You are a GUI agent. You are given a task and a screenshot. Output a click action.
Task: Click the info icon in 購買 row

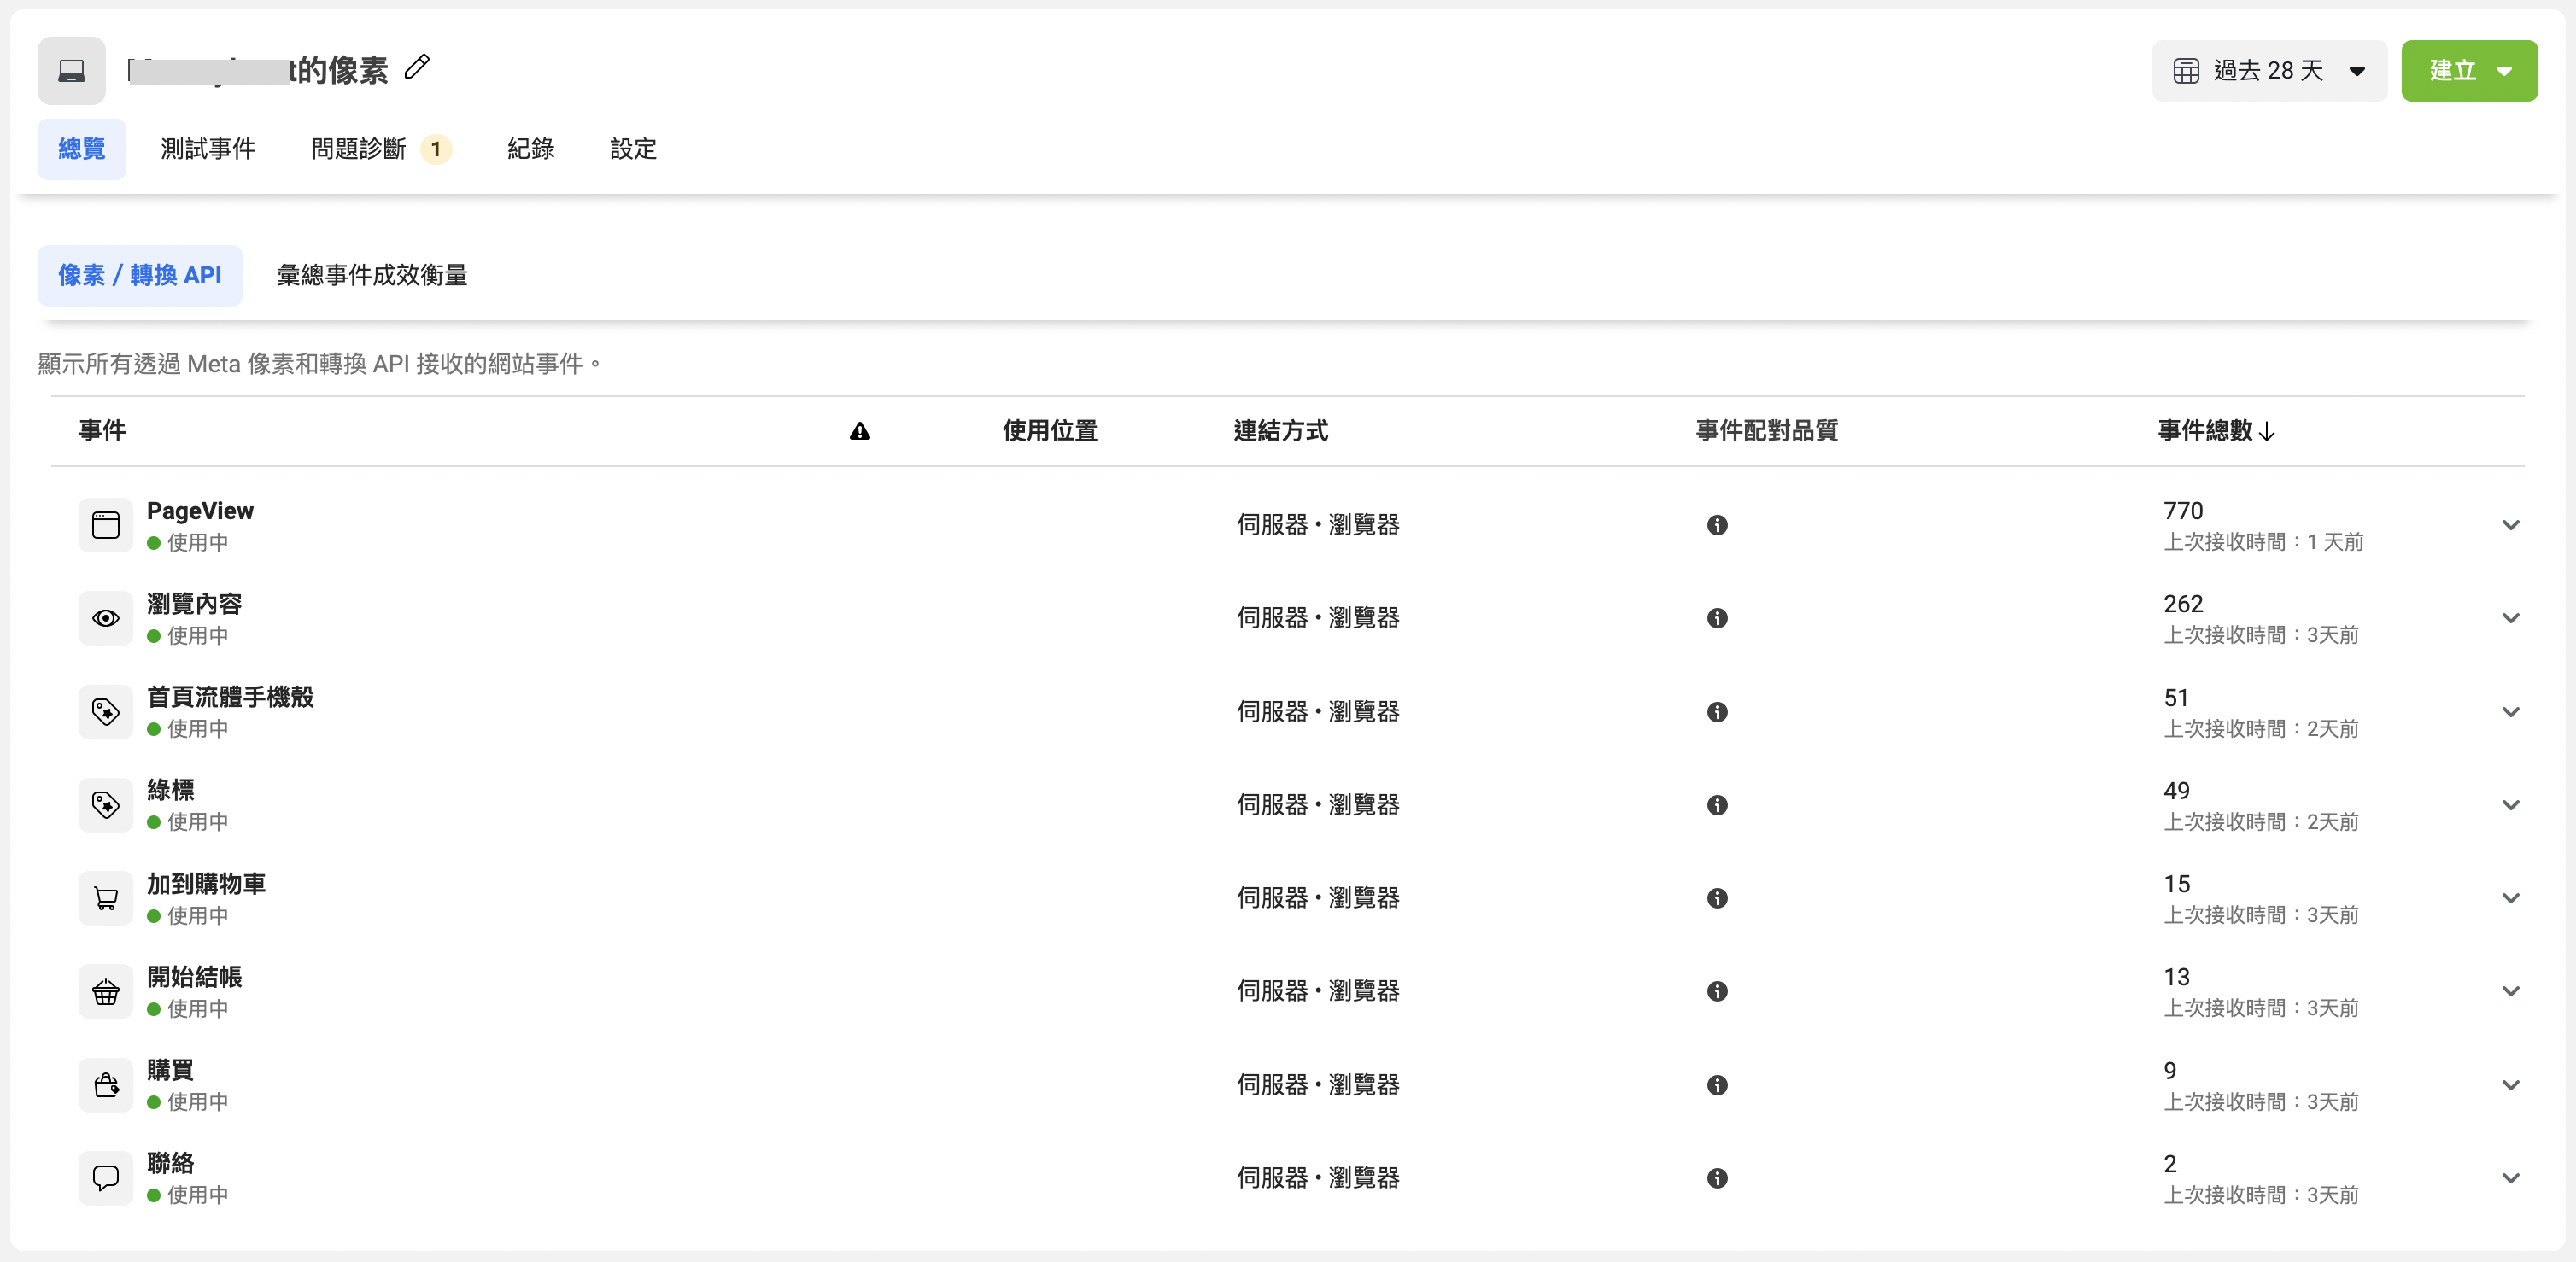1717,1085
